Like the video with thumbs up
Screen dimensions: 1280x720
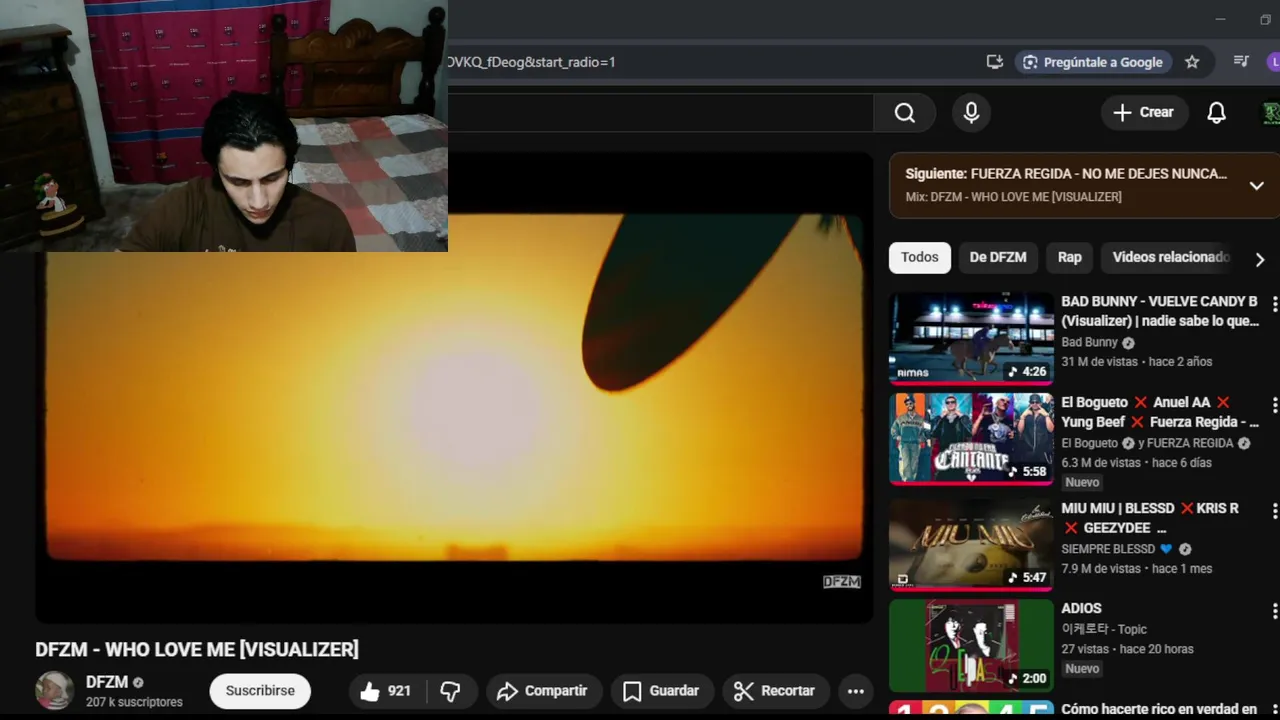(x=386, y=691)
